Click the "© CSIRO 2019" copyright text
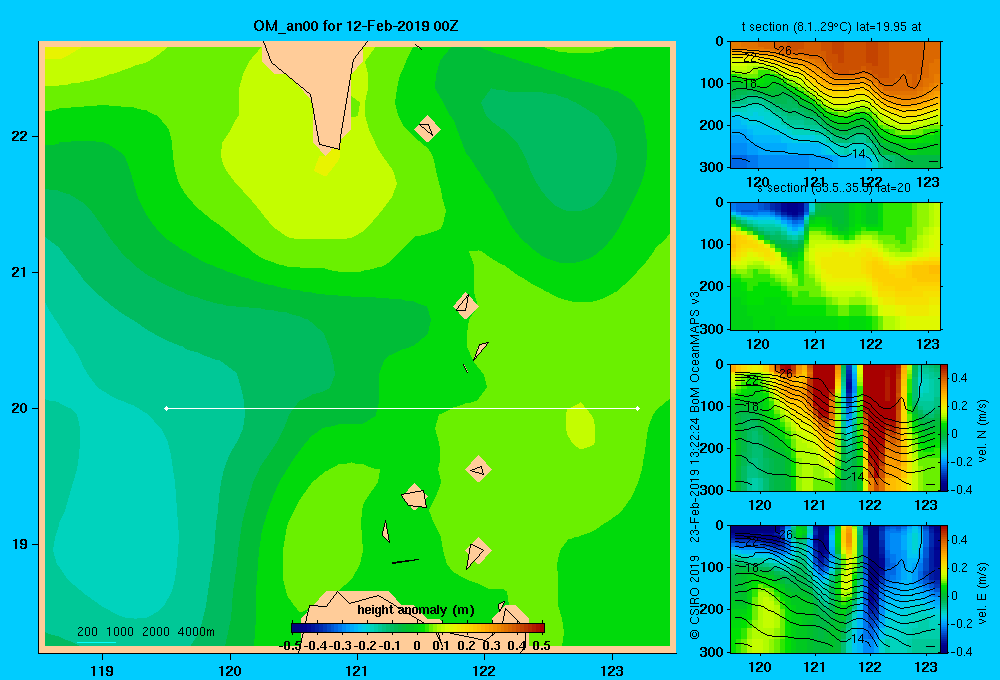 tap(695, 597)
